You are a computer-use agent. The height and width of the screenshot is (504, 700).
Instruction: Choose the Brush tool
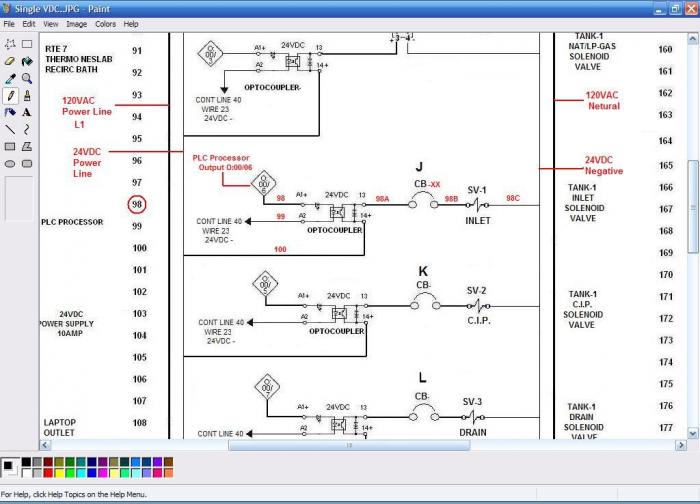pyautogui.click(x=27, y=96)
